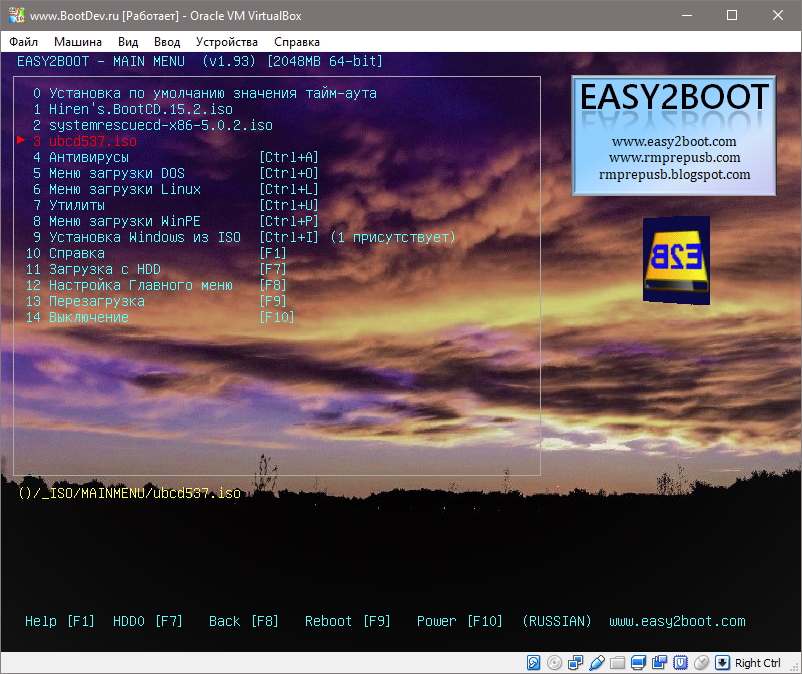802x674 pixels.
Task: Open the Справка menu in menu bar
Action: pos(297,42)
